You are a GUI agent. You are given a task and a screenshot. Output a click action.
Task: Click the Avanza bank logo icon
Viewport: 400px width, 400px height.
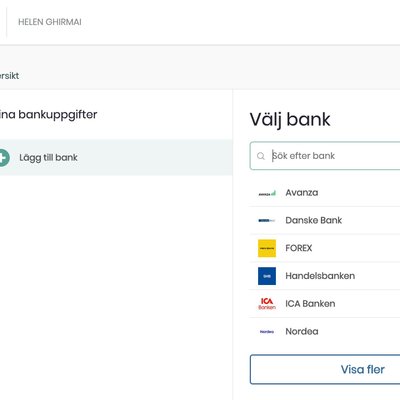pos(267,193)
